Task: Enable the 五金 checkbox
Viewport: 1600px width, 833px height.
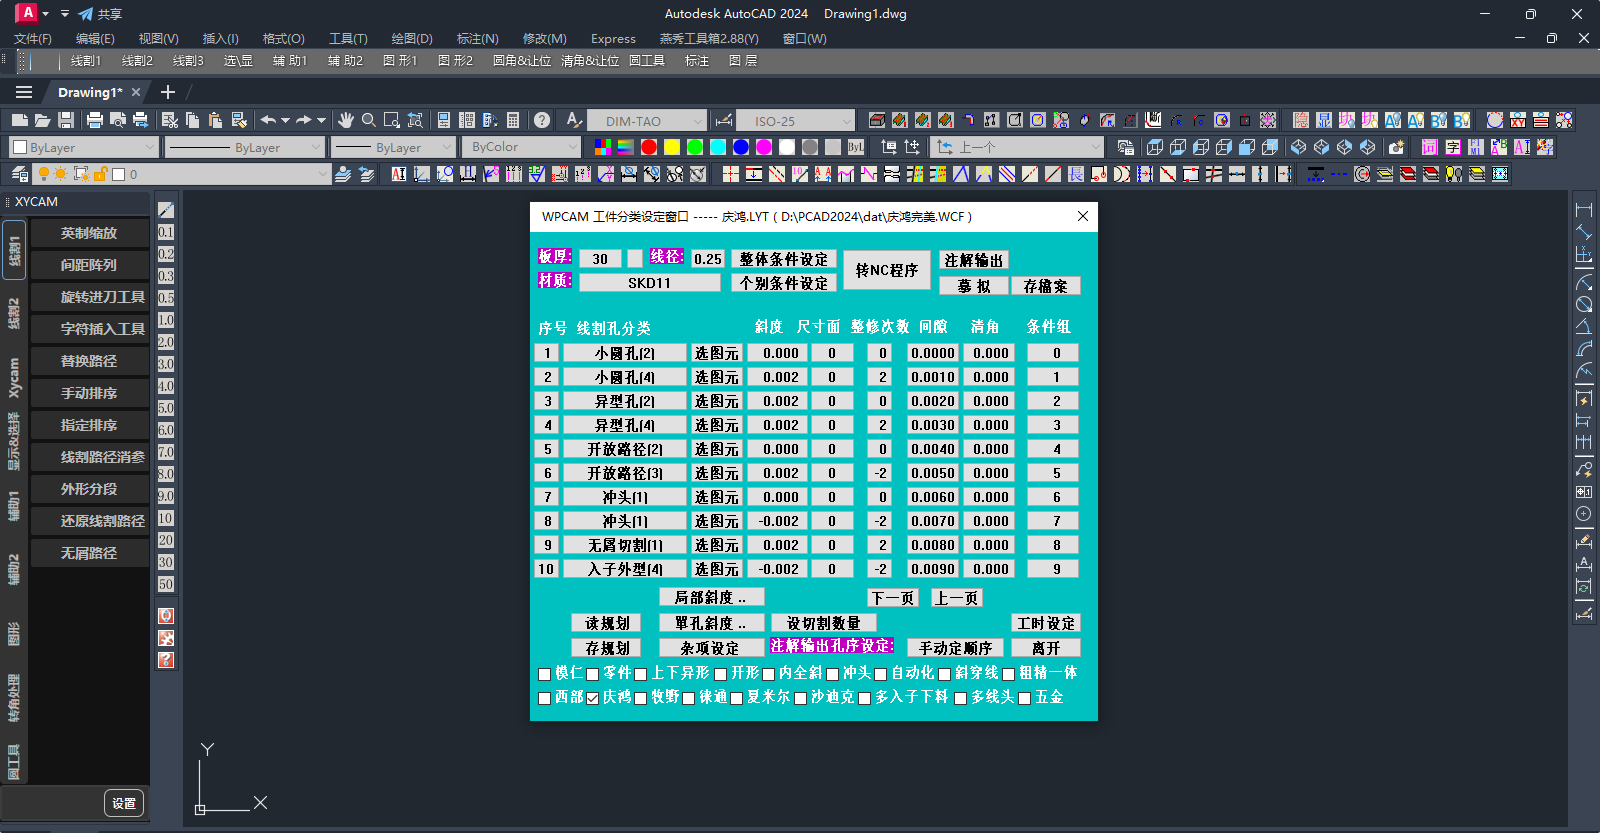Action: point(1025,698)
